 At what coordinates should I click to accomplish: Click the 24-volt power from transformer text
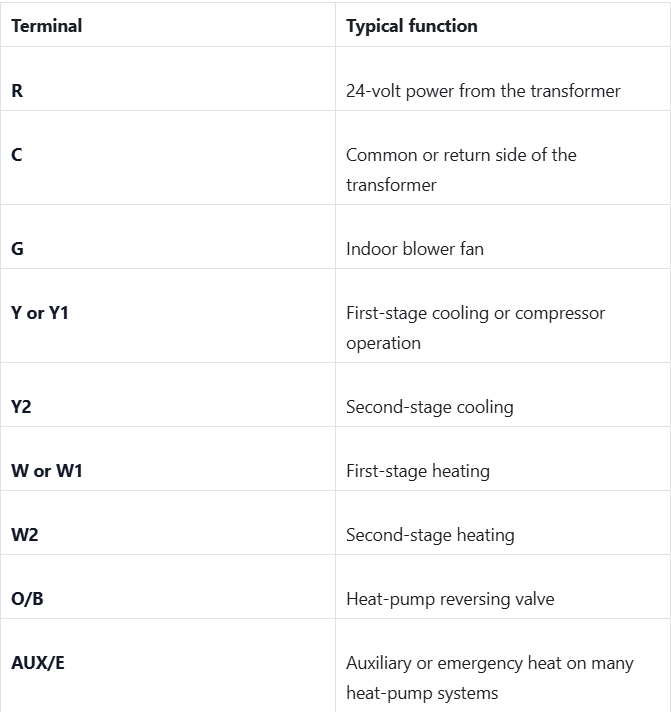coord(483,91)
